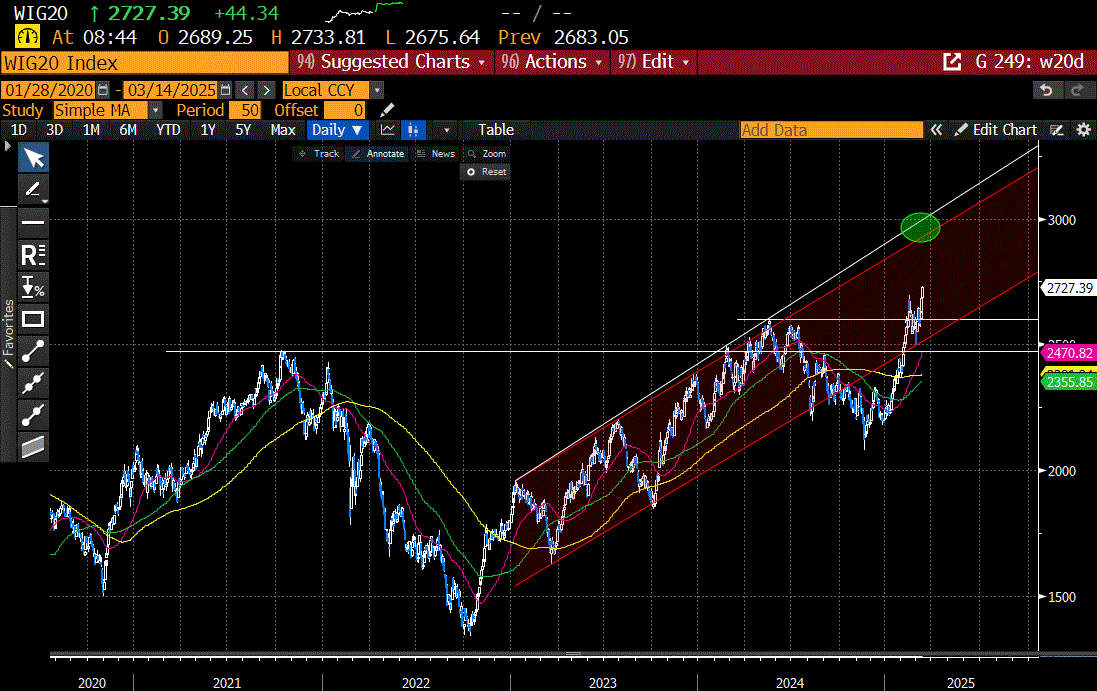Set range to 6M
This screenshot has height=691, width=1097.
[x=128, y=130]
